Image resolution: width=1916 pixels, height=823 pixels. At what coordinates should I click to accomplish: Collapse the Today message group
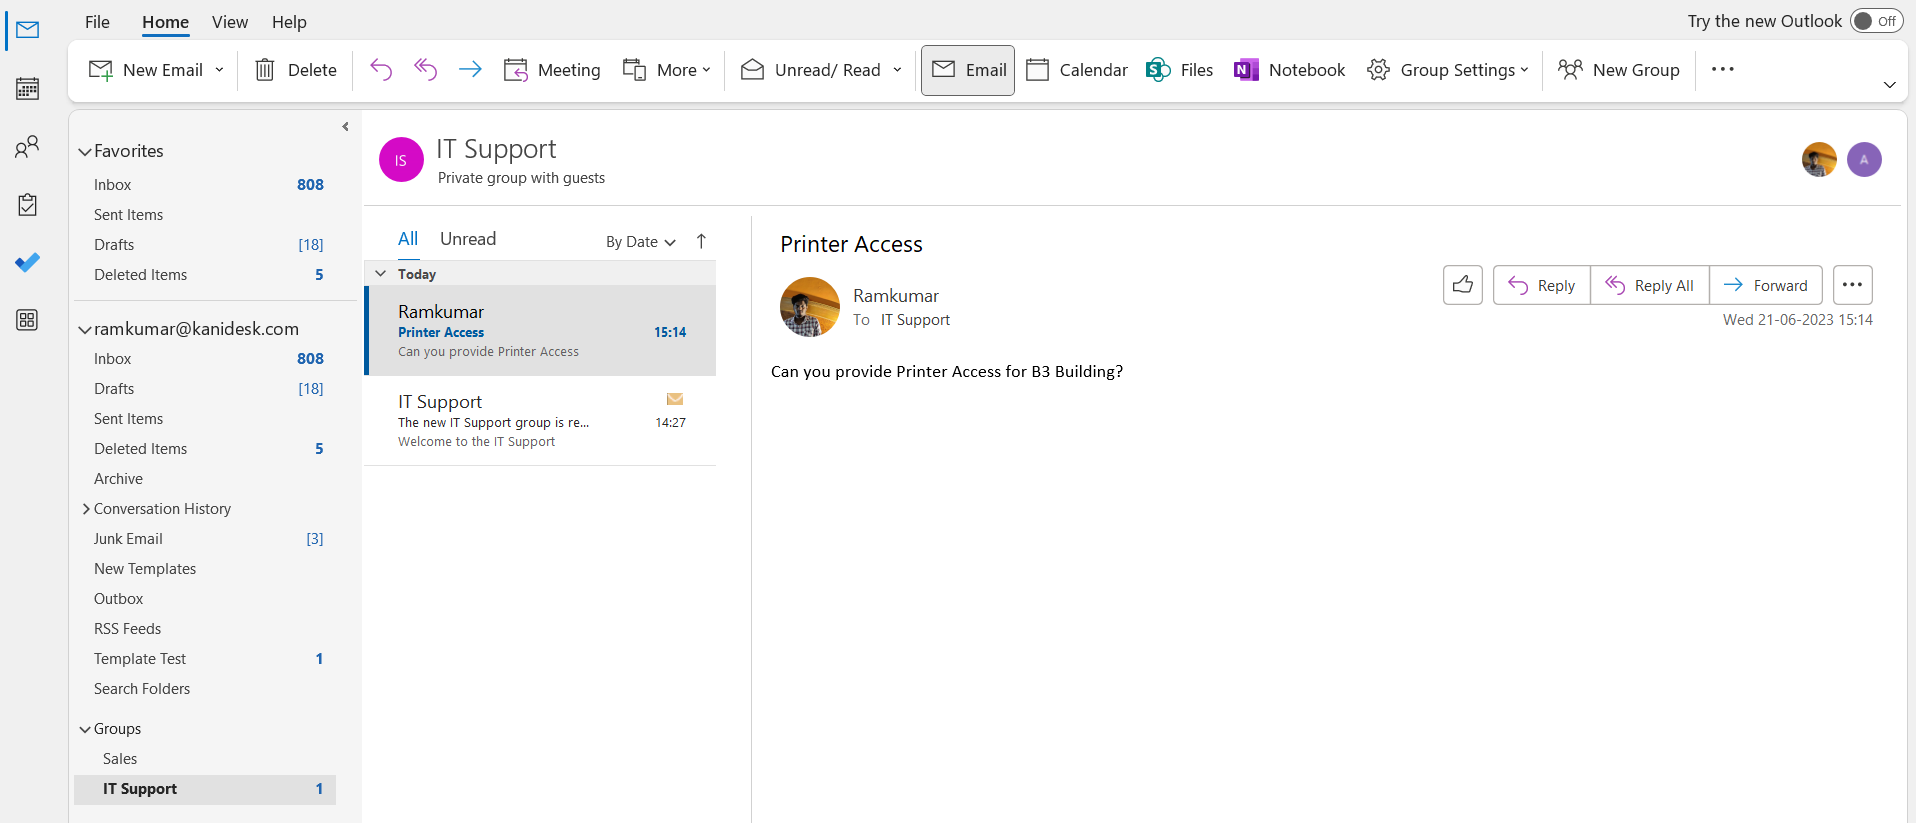[x=381, y=273]
